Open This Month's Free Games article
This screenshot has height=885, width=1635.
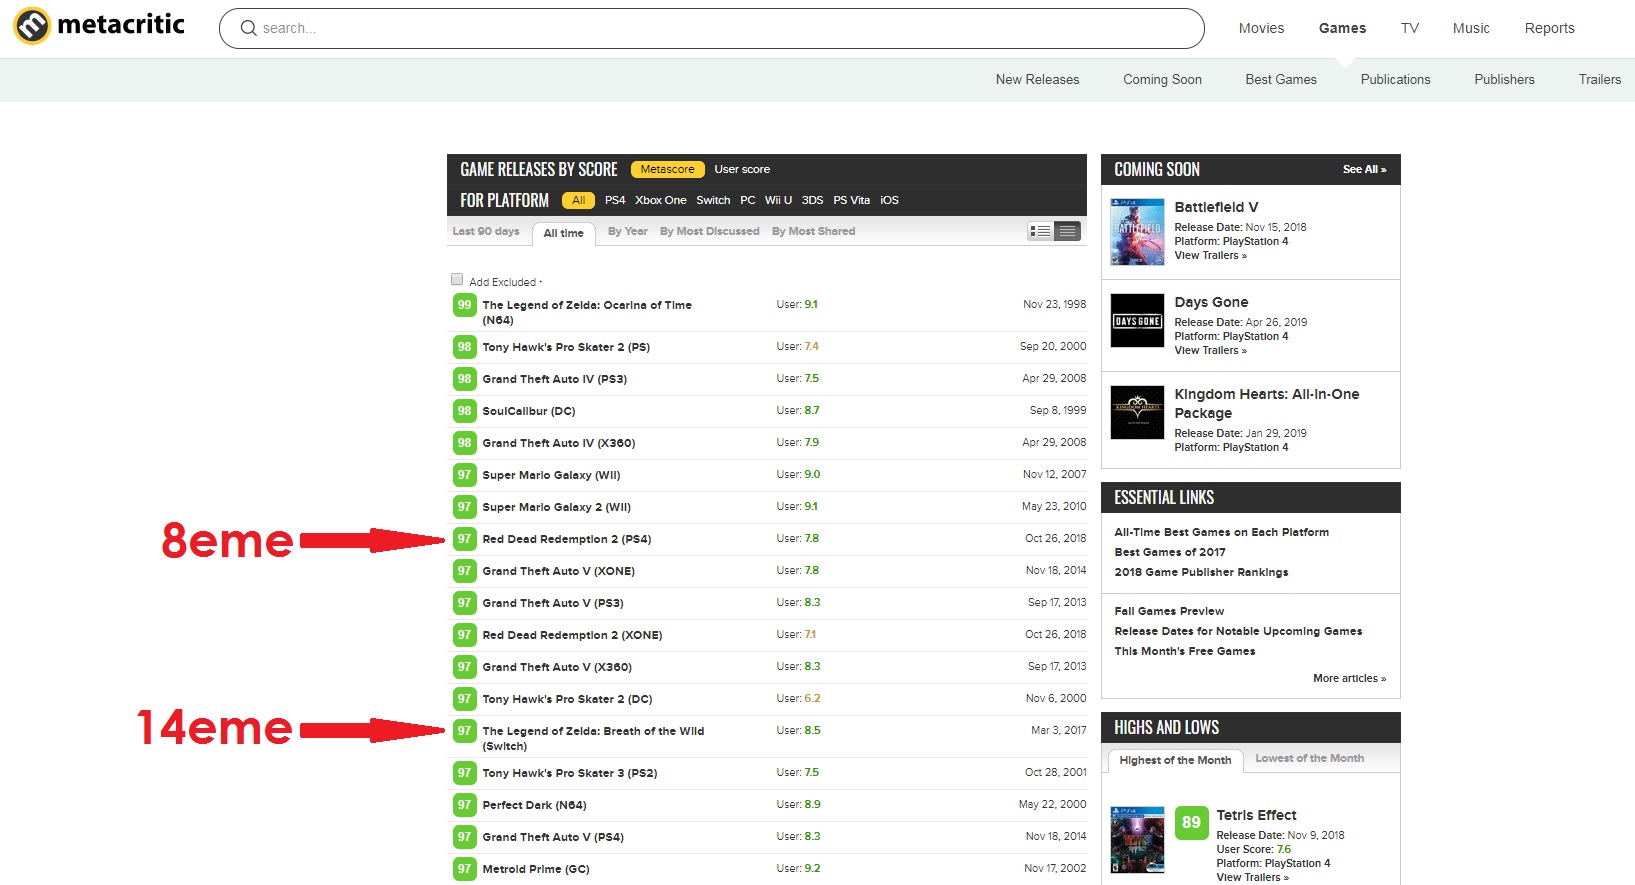point(1184,652)
